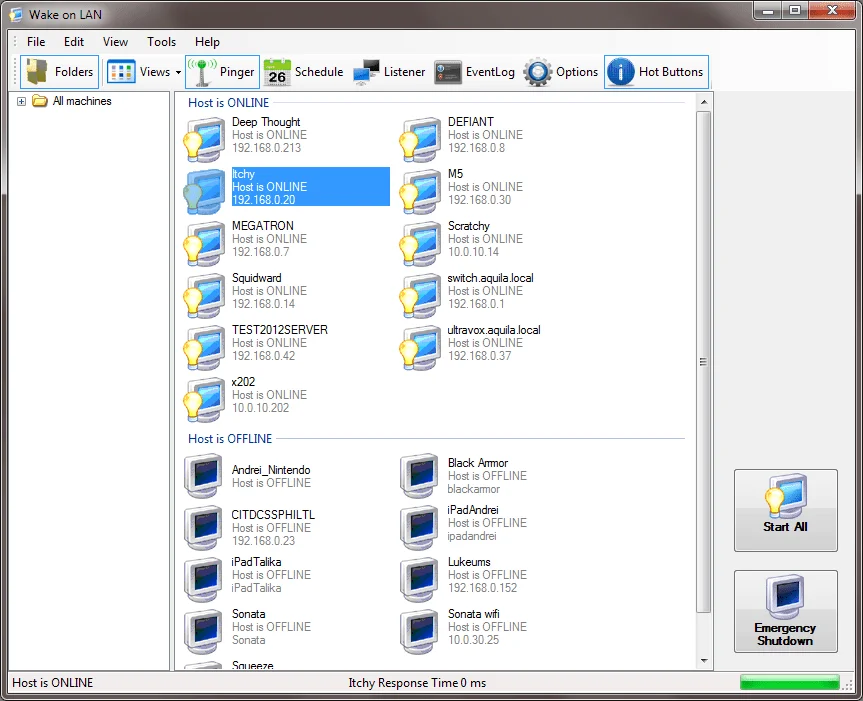Open the Tools menu
The image size is (863, 701).
pos(161,42)
